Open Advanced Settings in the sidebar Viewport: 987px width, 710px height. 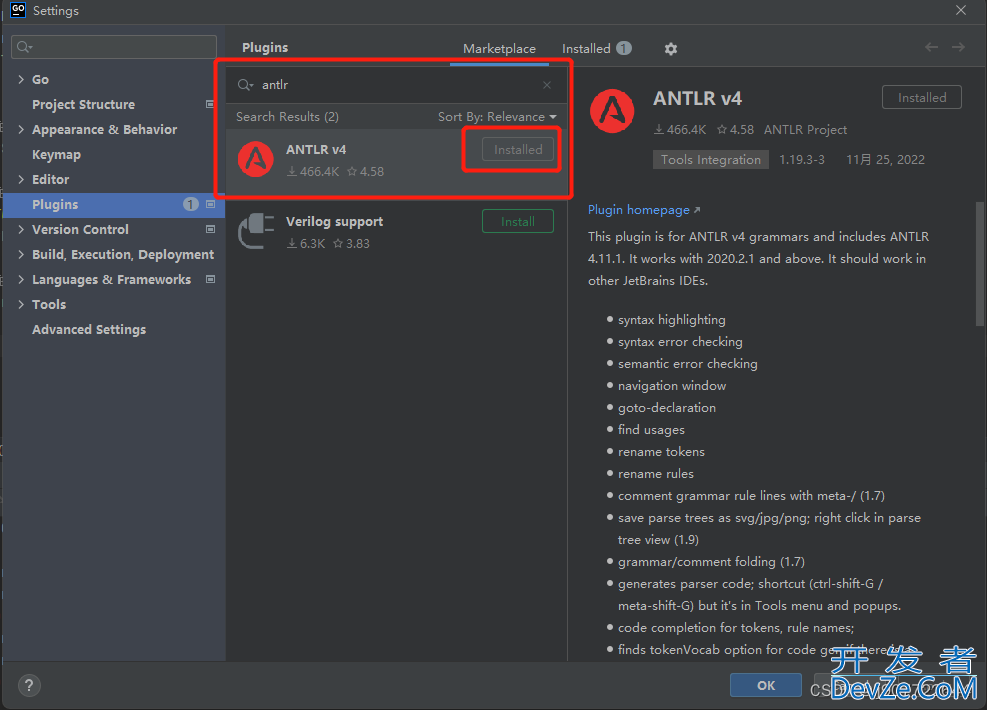(89, 330)
